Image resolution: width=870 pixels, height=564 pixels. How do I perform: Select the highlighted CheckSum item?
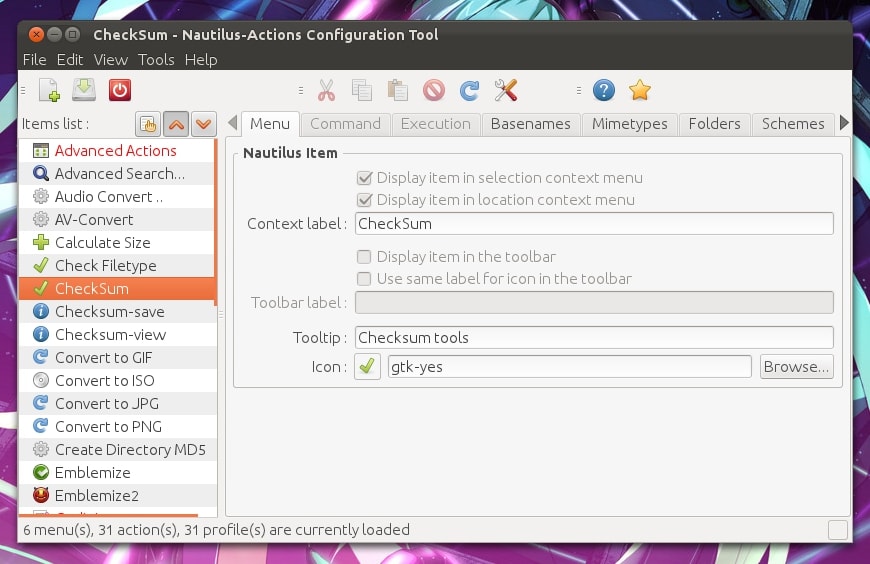pos(117,289)
